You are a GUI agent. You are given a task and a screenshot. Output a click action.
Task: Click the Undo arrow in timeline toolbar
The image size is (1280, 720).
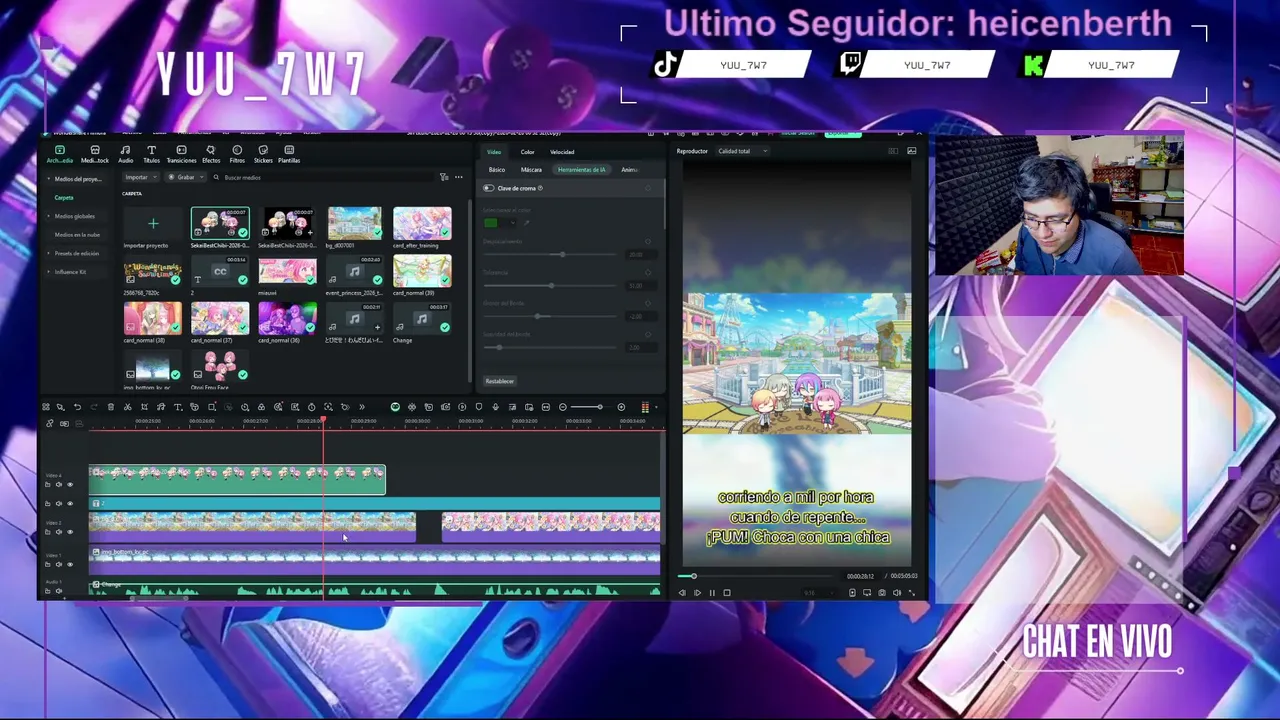pos(77,407)
